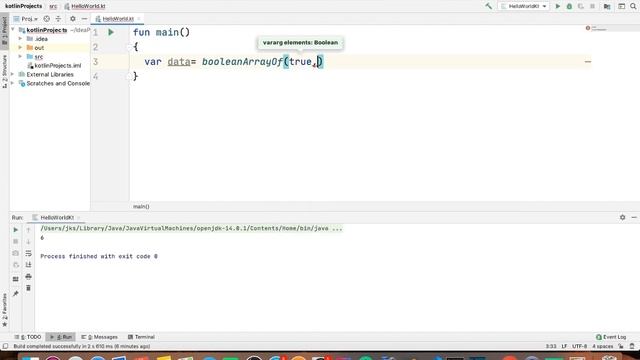The width and height of the screenshot is (640, 360).
Task: Click the java path line in console
Action: tap(191, 229)
